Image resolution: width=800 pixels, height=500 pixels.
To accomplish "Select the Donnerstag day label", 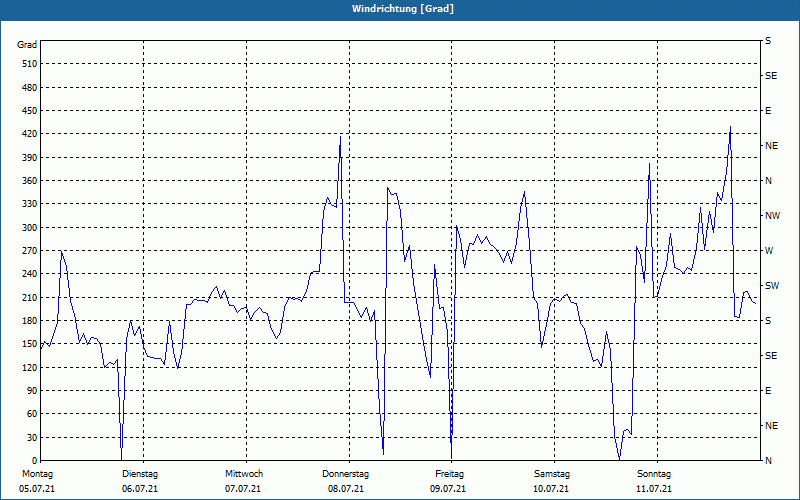I will [345, 474].
